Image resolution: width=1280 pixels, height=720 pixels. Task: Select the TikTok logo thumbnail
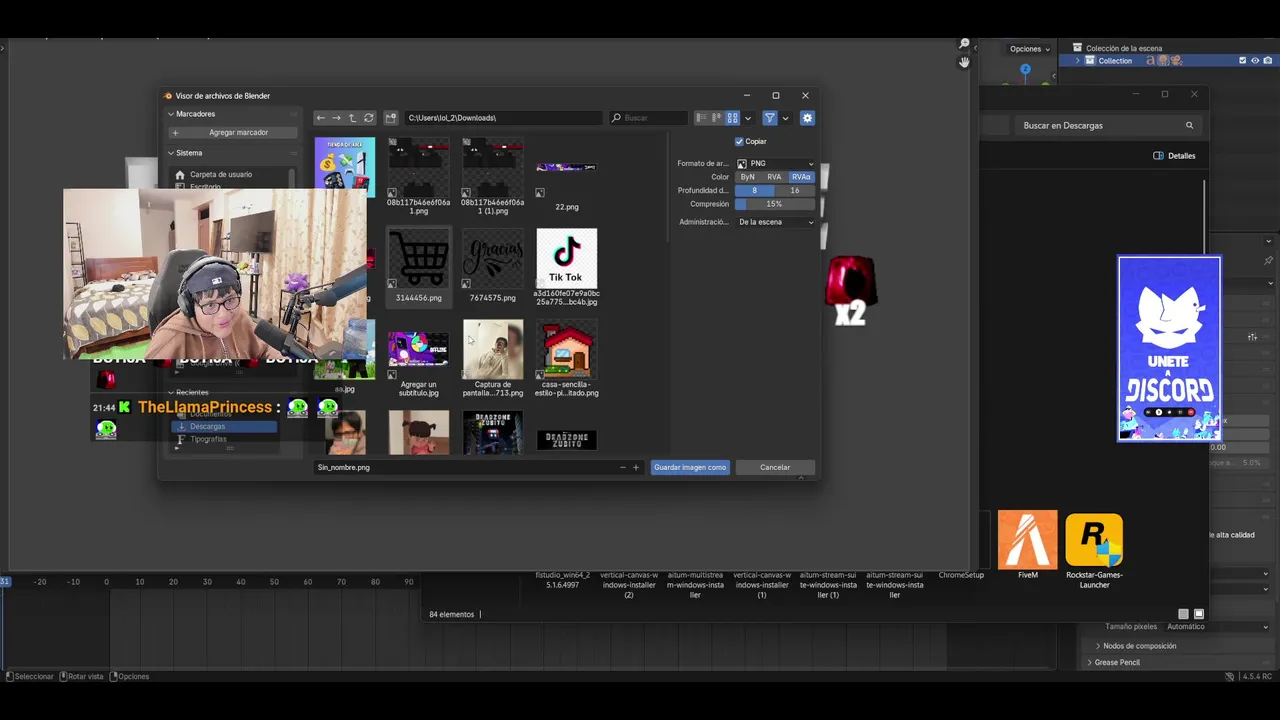pyautogui.click(x=567, y=266)
